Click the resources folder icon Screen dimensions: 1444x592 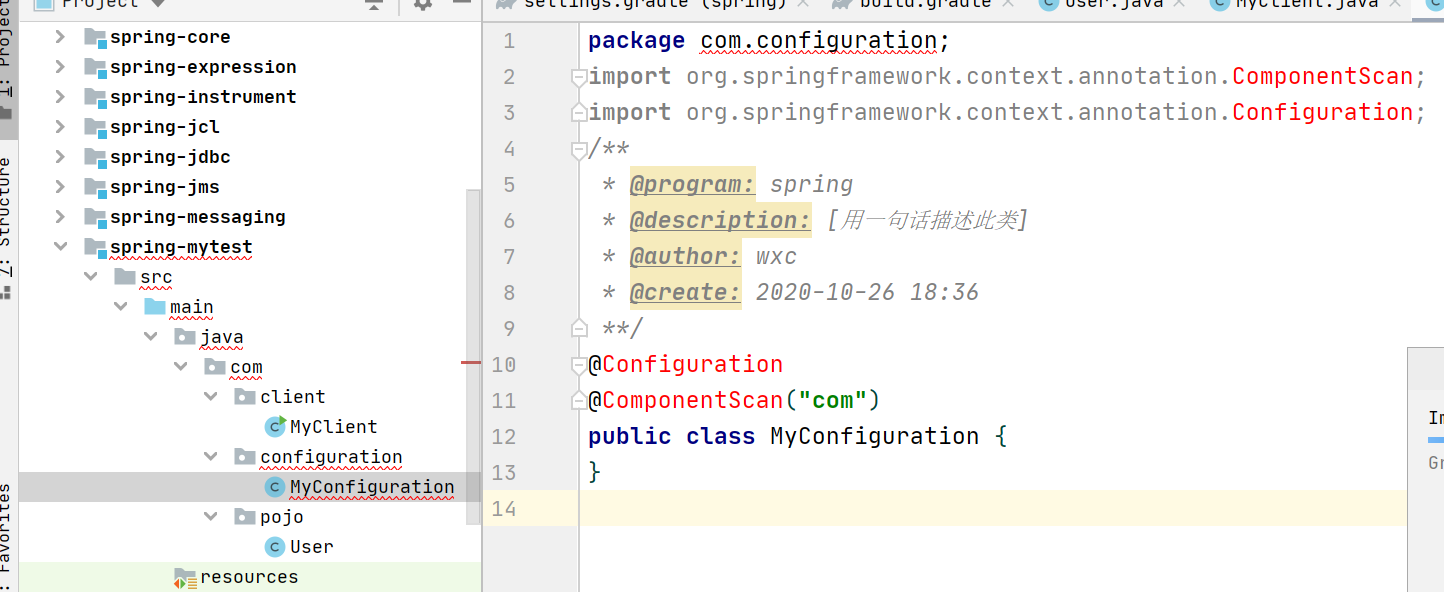[185, 578]
